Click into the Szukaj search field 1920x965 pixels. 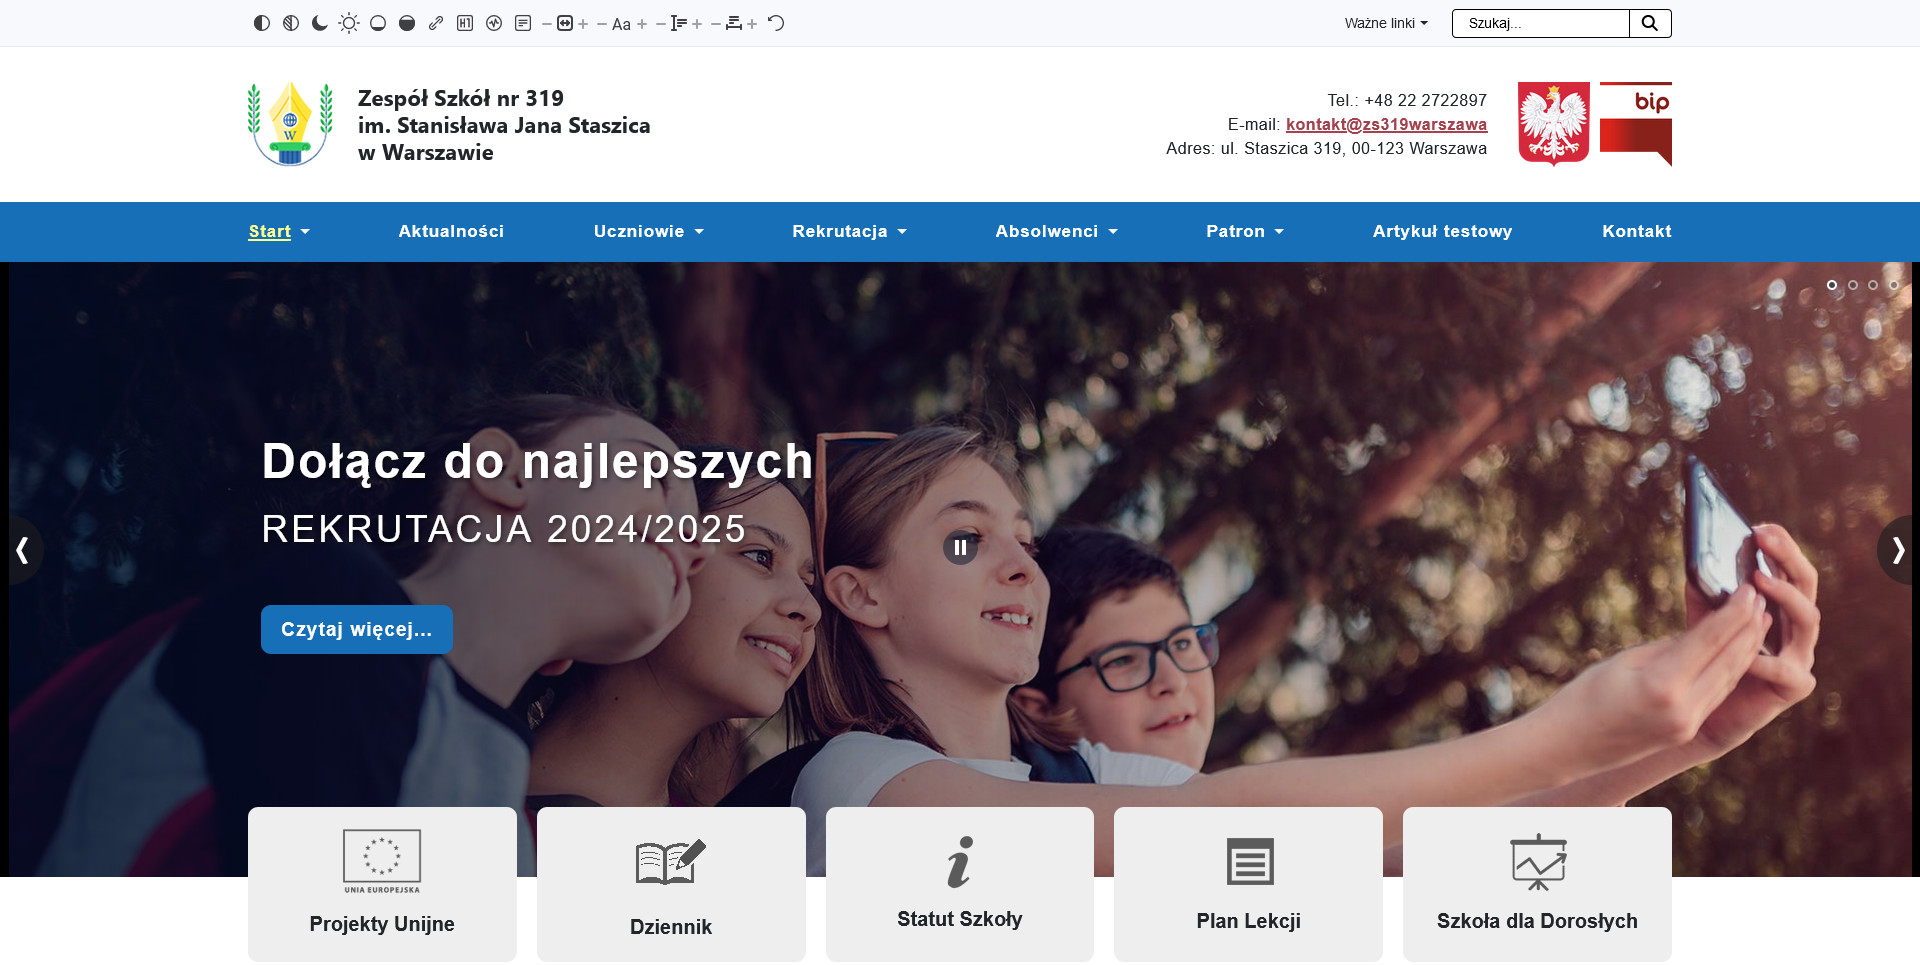pos(1540,23)
